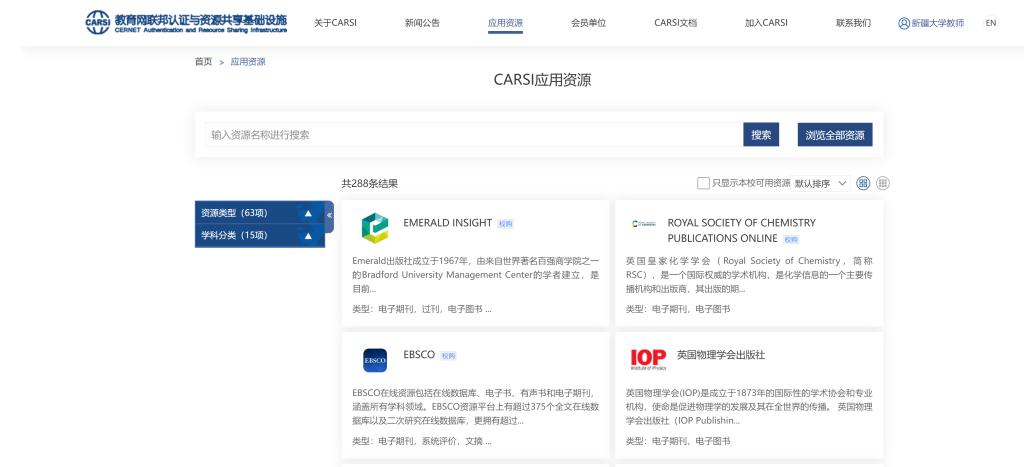
Task: Switch to list table view
Action: click(883, 183)
